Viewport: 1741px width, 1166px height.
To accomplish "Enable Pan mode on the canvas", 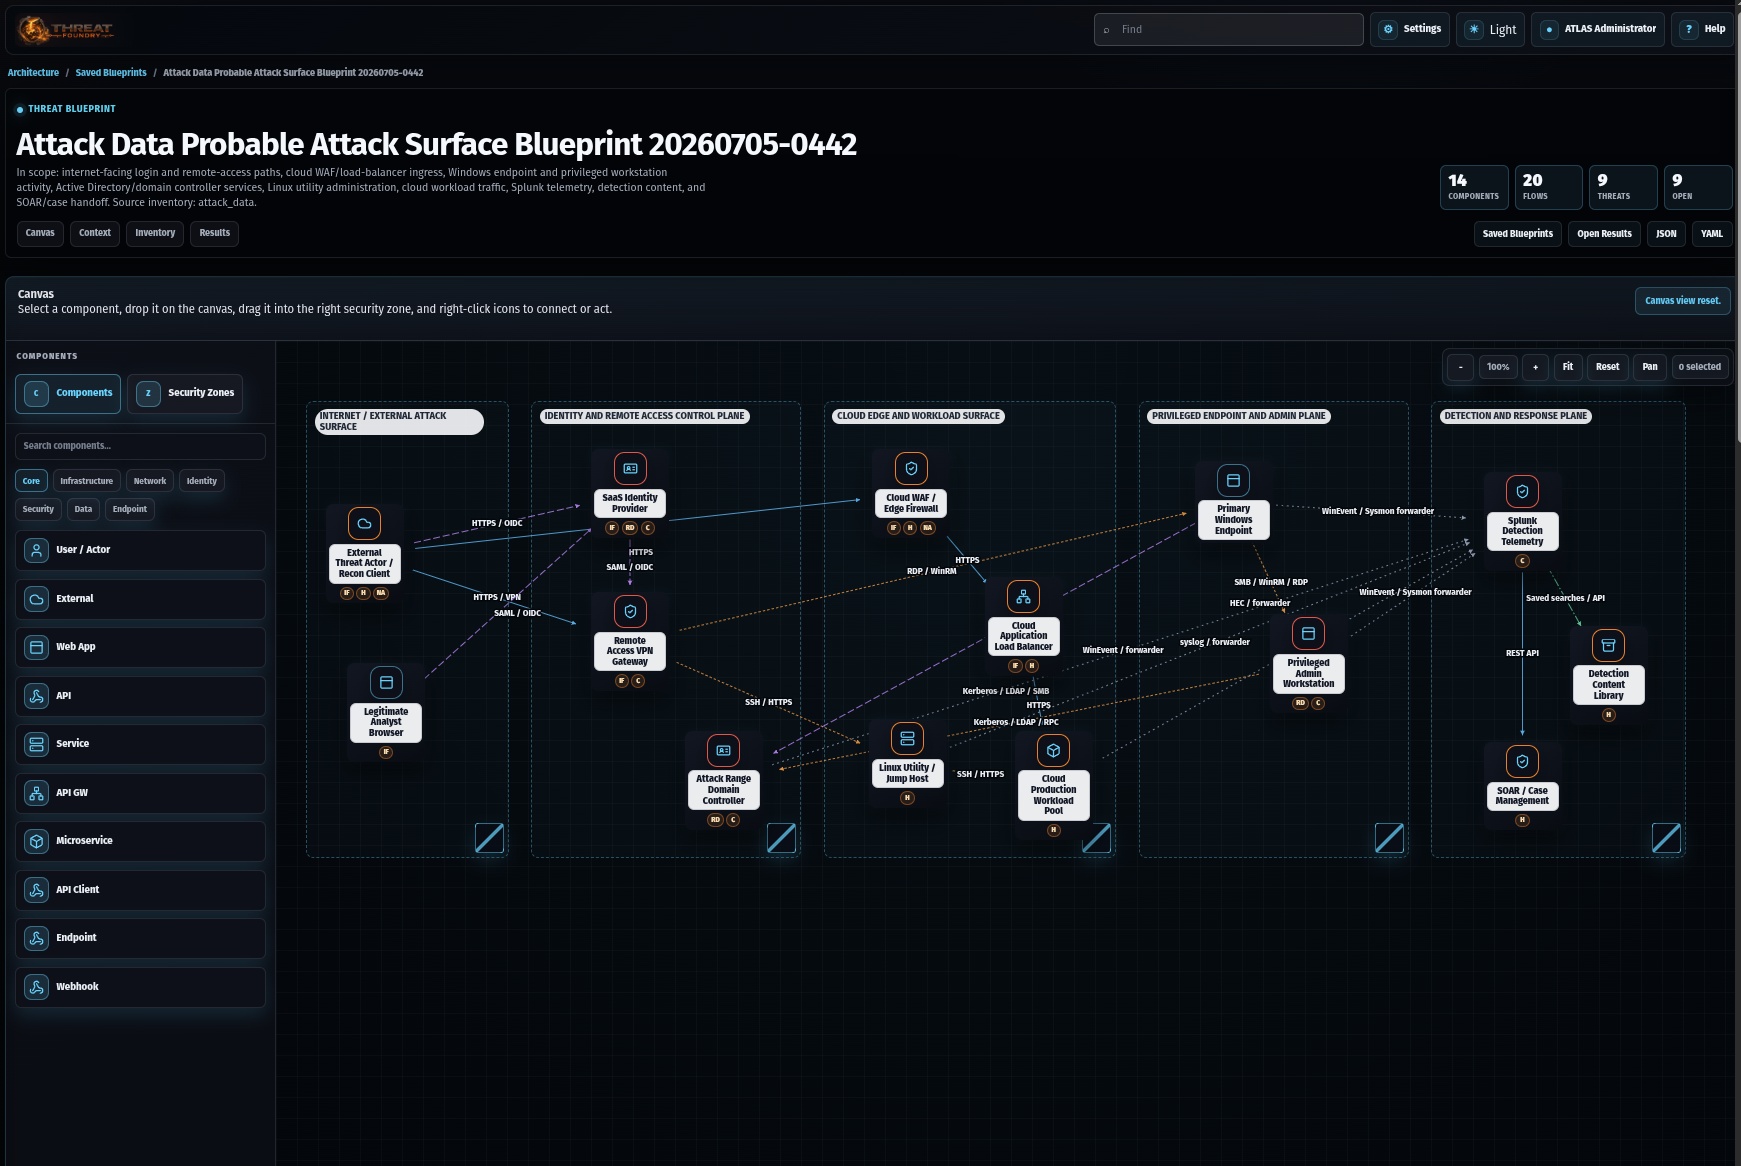I will [x=1650, y=367].
